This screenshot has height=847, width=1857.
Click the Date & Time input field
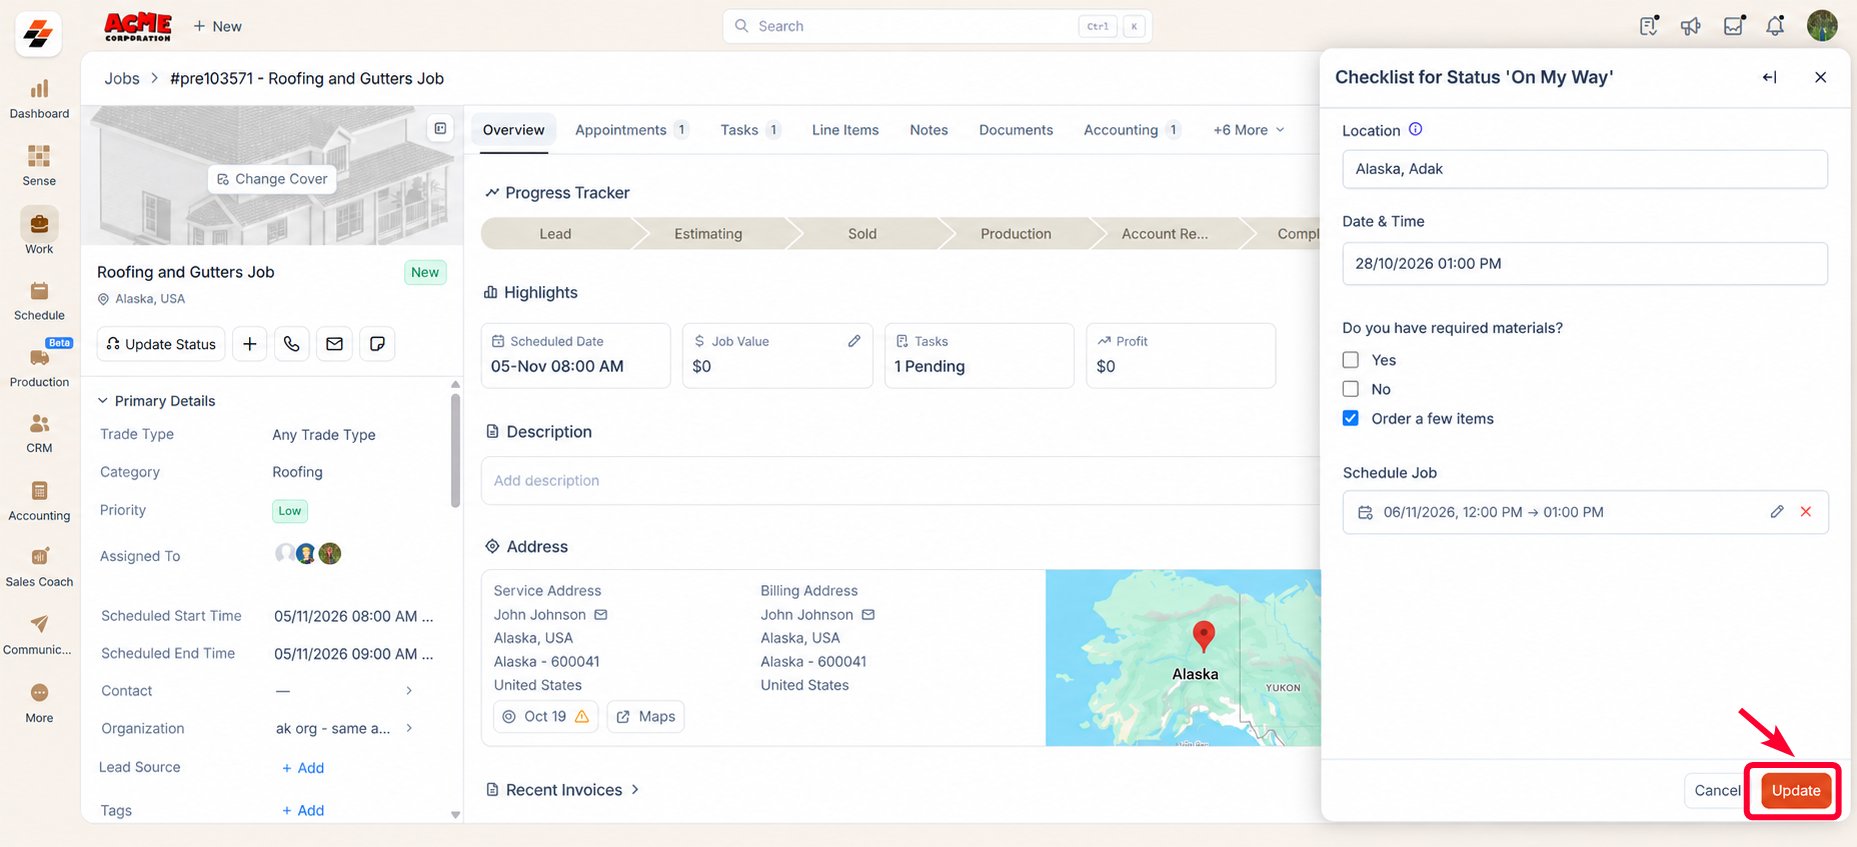pos(1584,263)
